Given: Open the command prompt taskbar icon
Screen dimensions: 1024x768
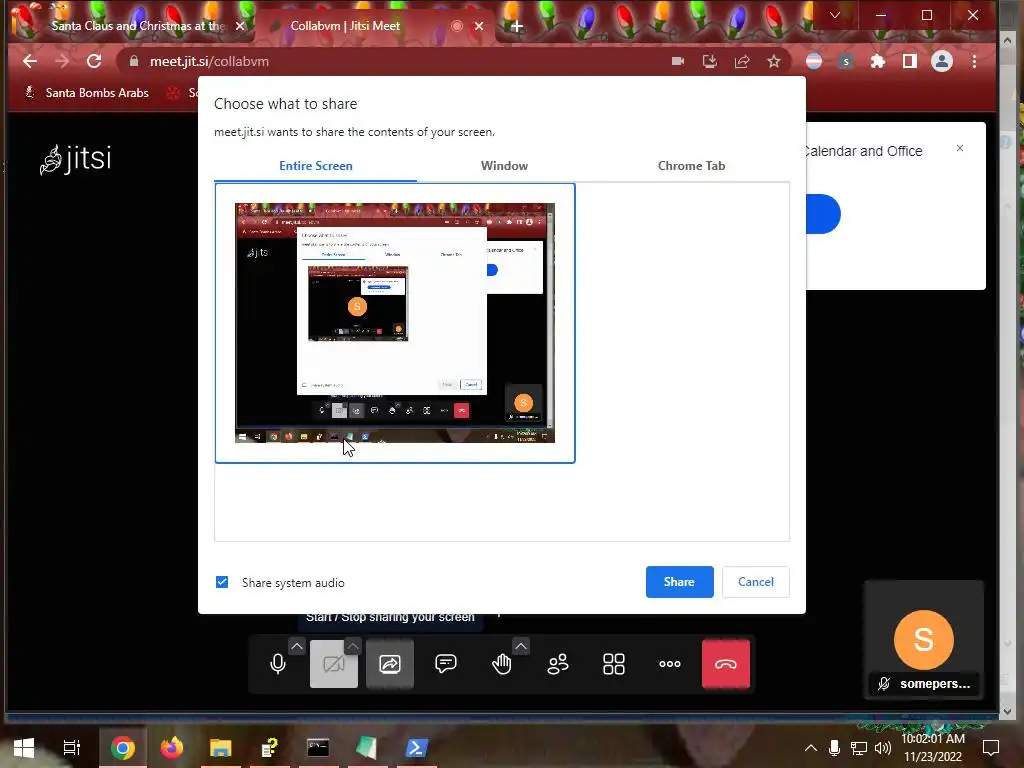Looking at the screenshot, I should pos(318,748).
